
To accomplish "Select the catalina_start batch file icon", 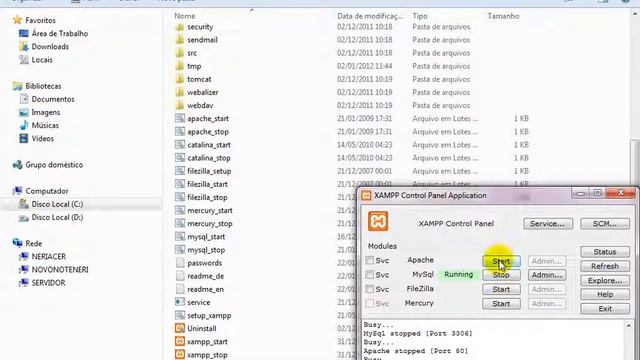I will [180, 144].
